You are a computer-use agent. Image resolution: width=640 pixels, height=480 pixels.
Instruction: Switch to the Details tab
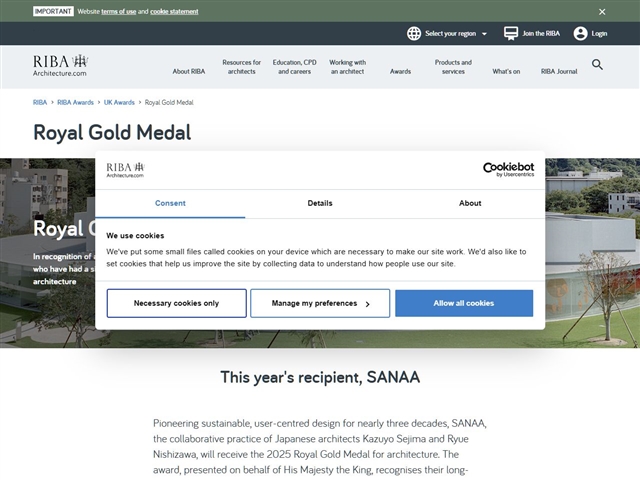[x=320, y=203]
